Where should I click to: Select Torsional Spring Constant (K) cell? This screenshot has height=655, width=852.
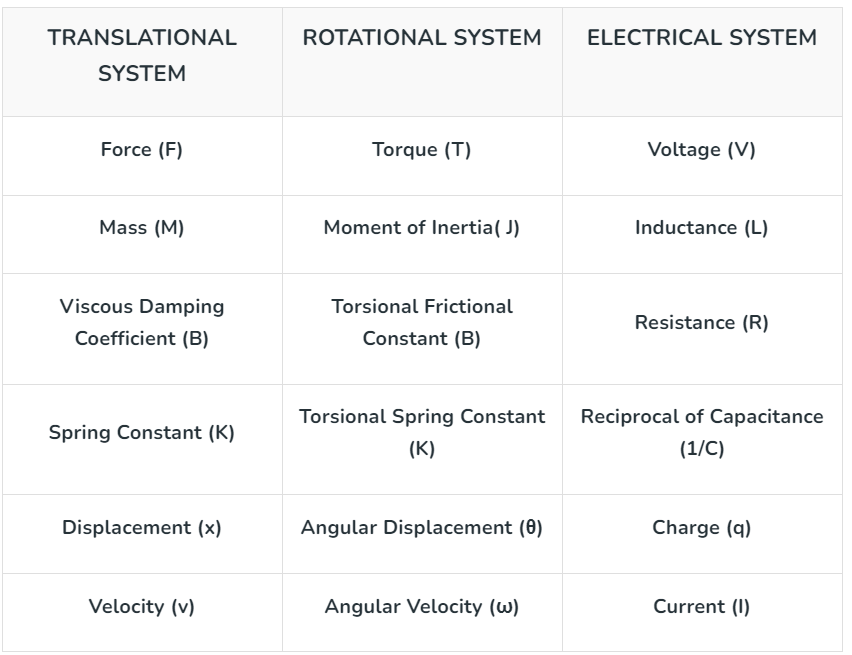pos(422,432)
